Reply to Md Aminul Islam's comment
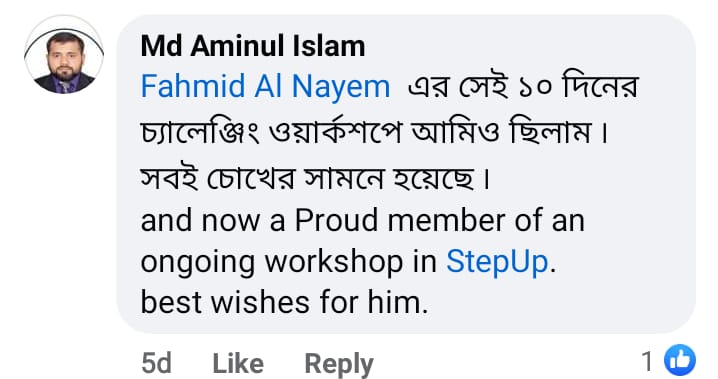 (339, 364)
